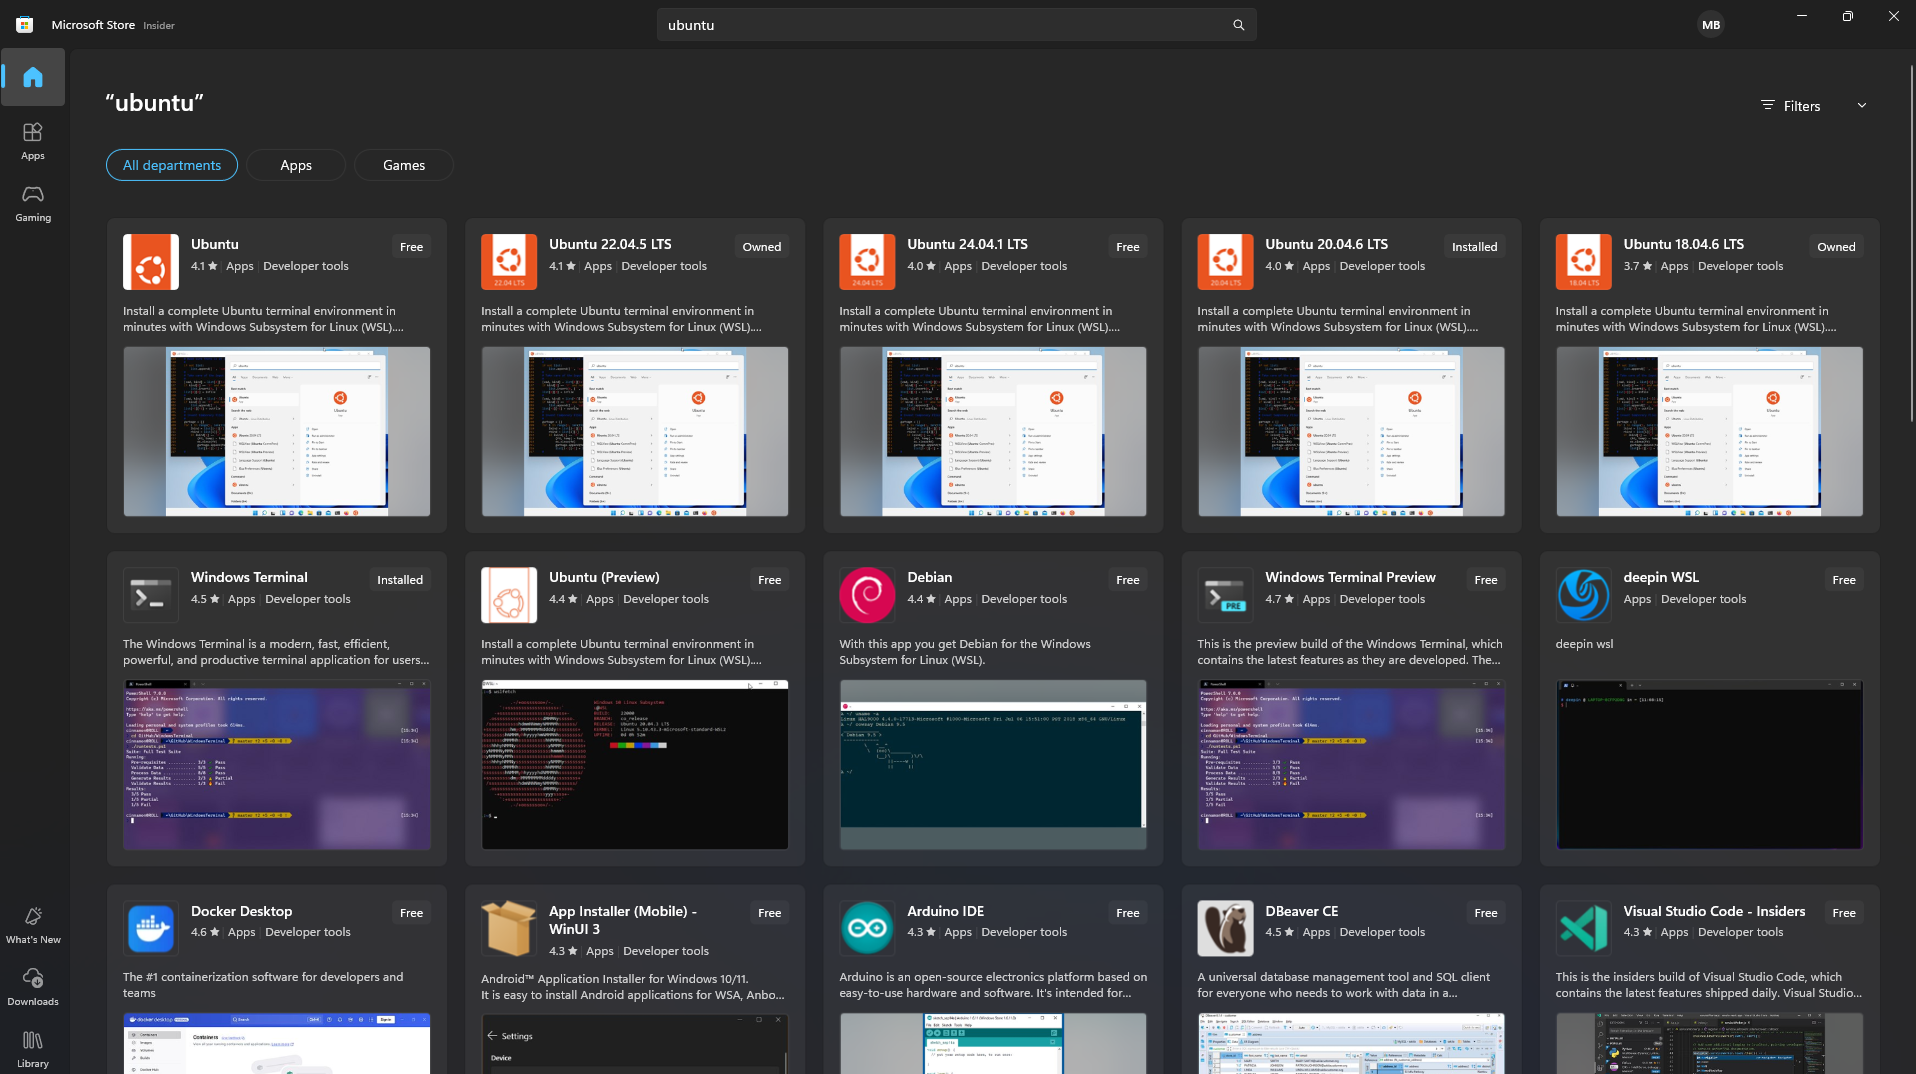
Task: Open the Windows Terminal screenshot thumbnail
Action: click(x=277, y=765)
